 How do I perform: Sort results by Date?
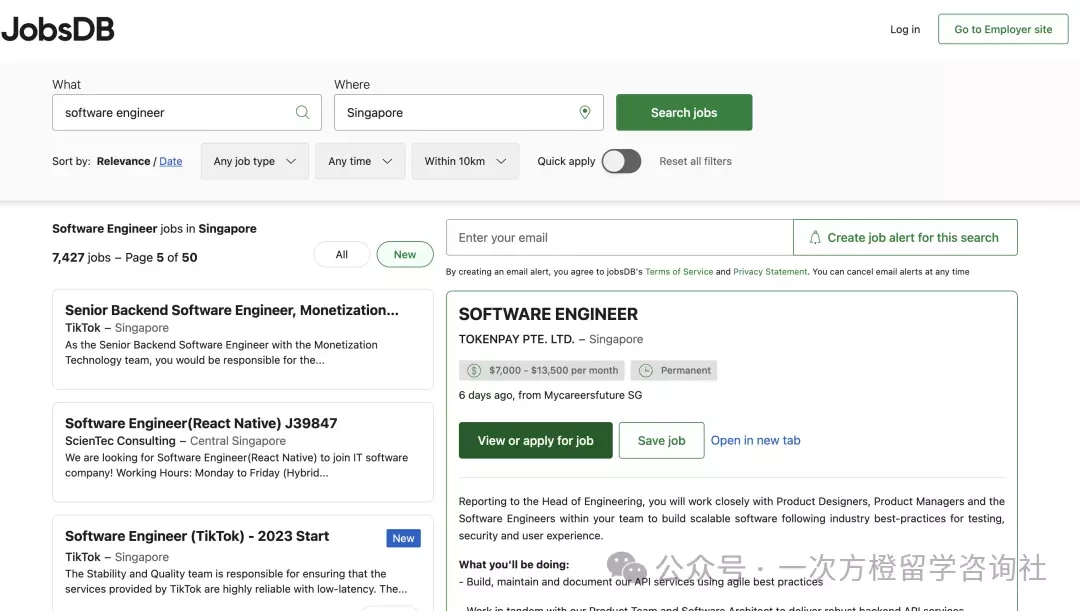[171, 161]
